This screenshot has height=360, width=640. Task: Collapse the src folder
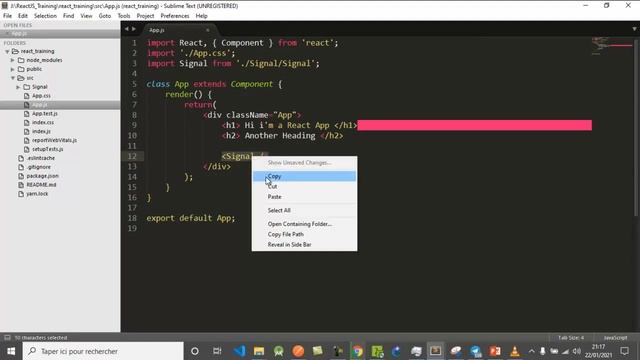[13, 78]
